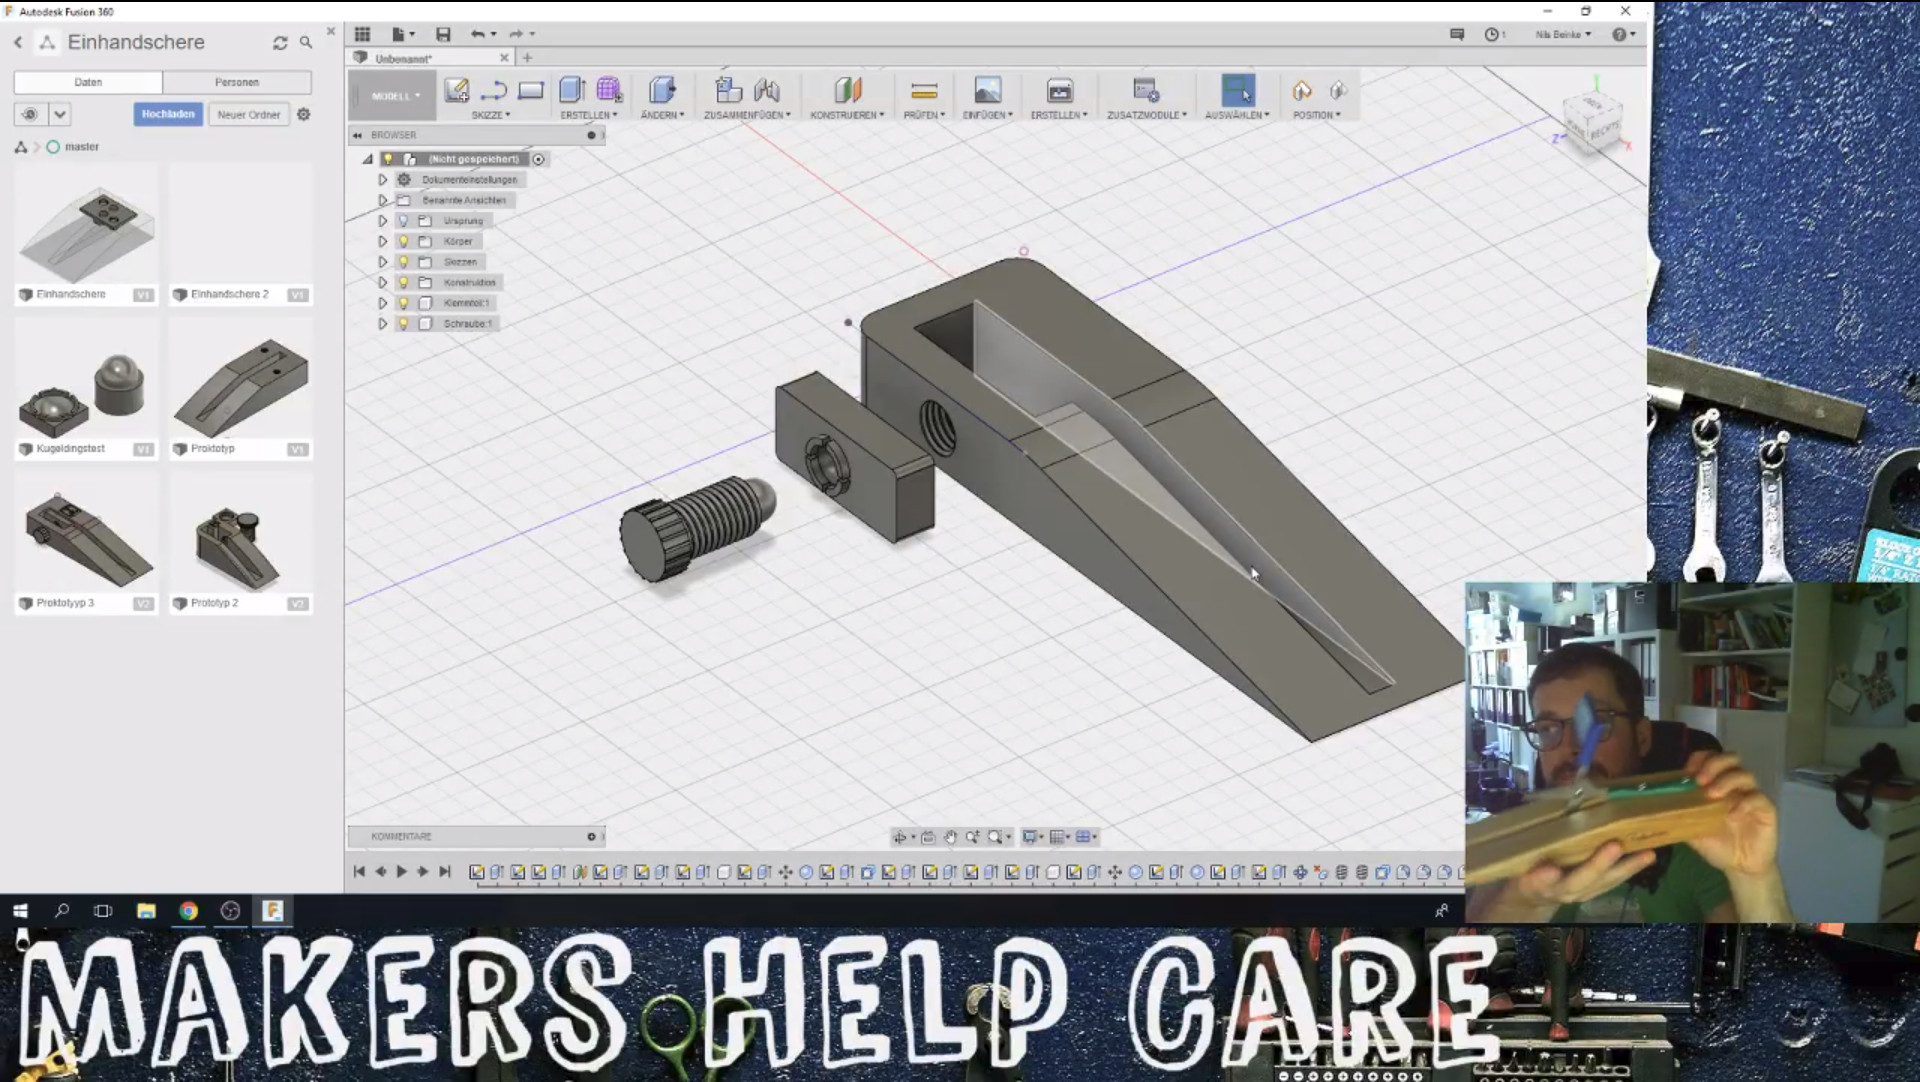Viewport: 1920px width, 1082px height.
Task: Click the Save icon in top bar
Action: (x=443, y=34)
